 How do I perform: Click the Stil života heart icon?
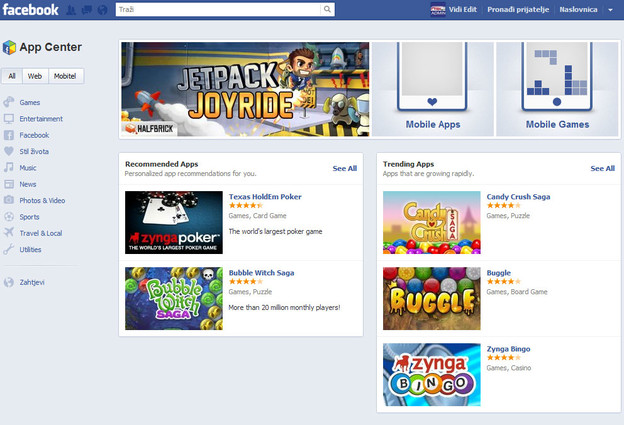coord(9,151)
